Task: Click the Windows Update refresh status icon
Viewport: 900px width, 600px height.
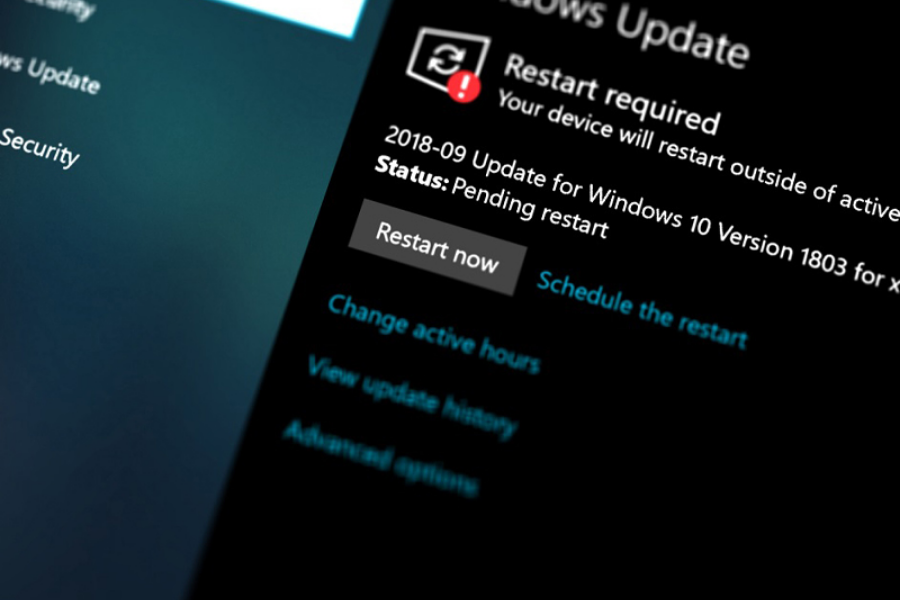Action: tap(442, 58)
